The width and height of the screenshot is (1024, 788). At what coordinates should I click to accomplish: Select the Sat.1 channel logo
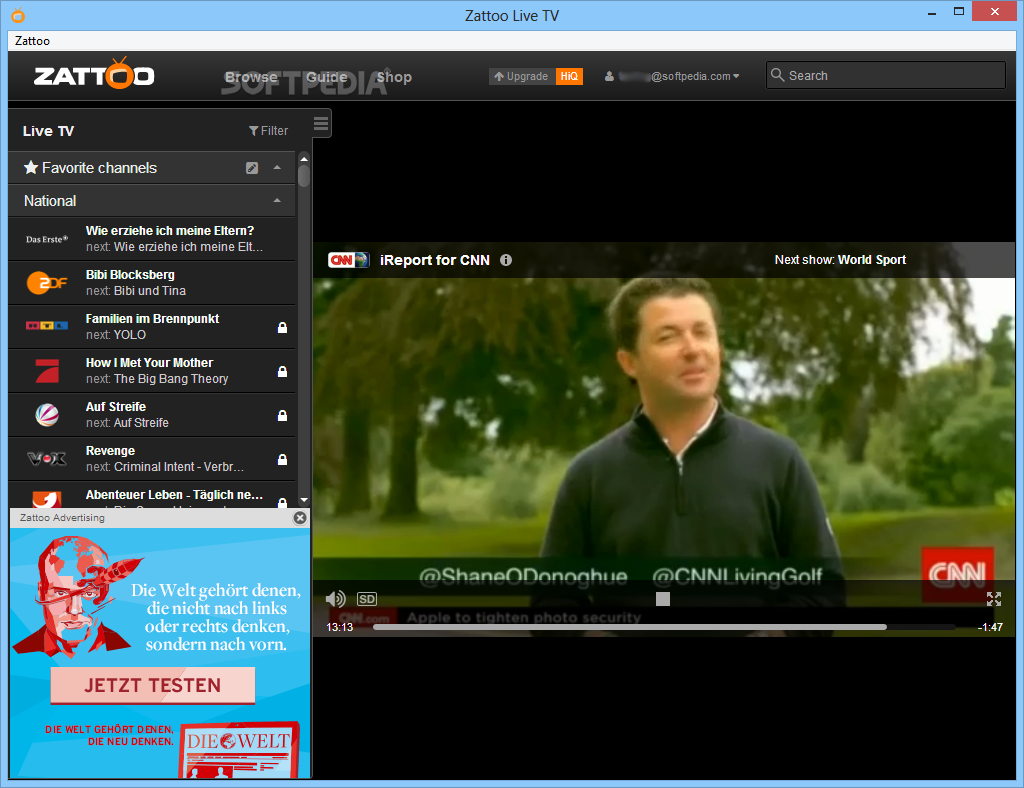pos(47,415)
